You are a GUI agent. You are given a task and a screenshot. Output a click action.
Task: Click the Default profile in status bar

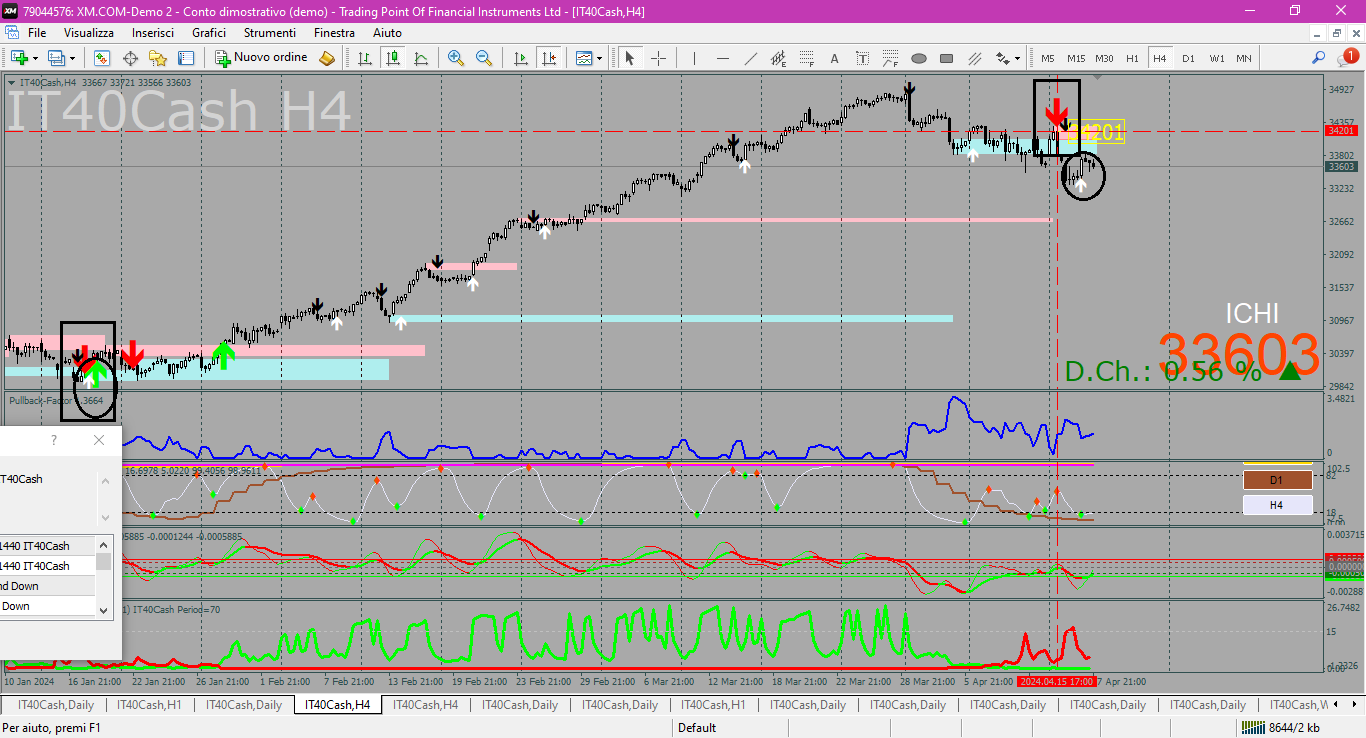click(x=697, y=728)
